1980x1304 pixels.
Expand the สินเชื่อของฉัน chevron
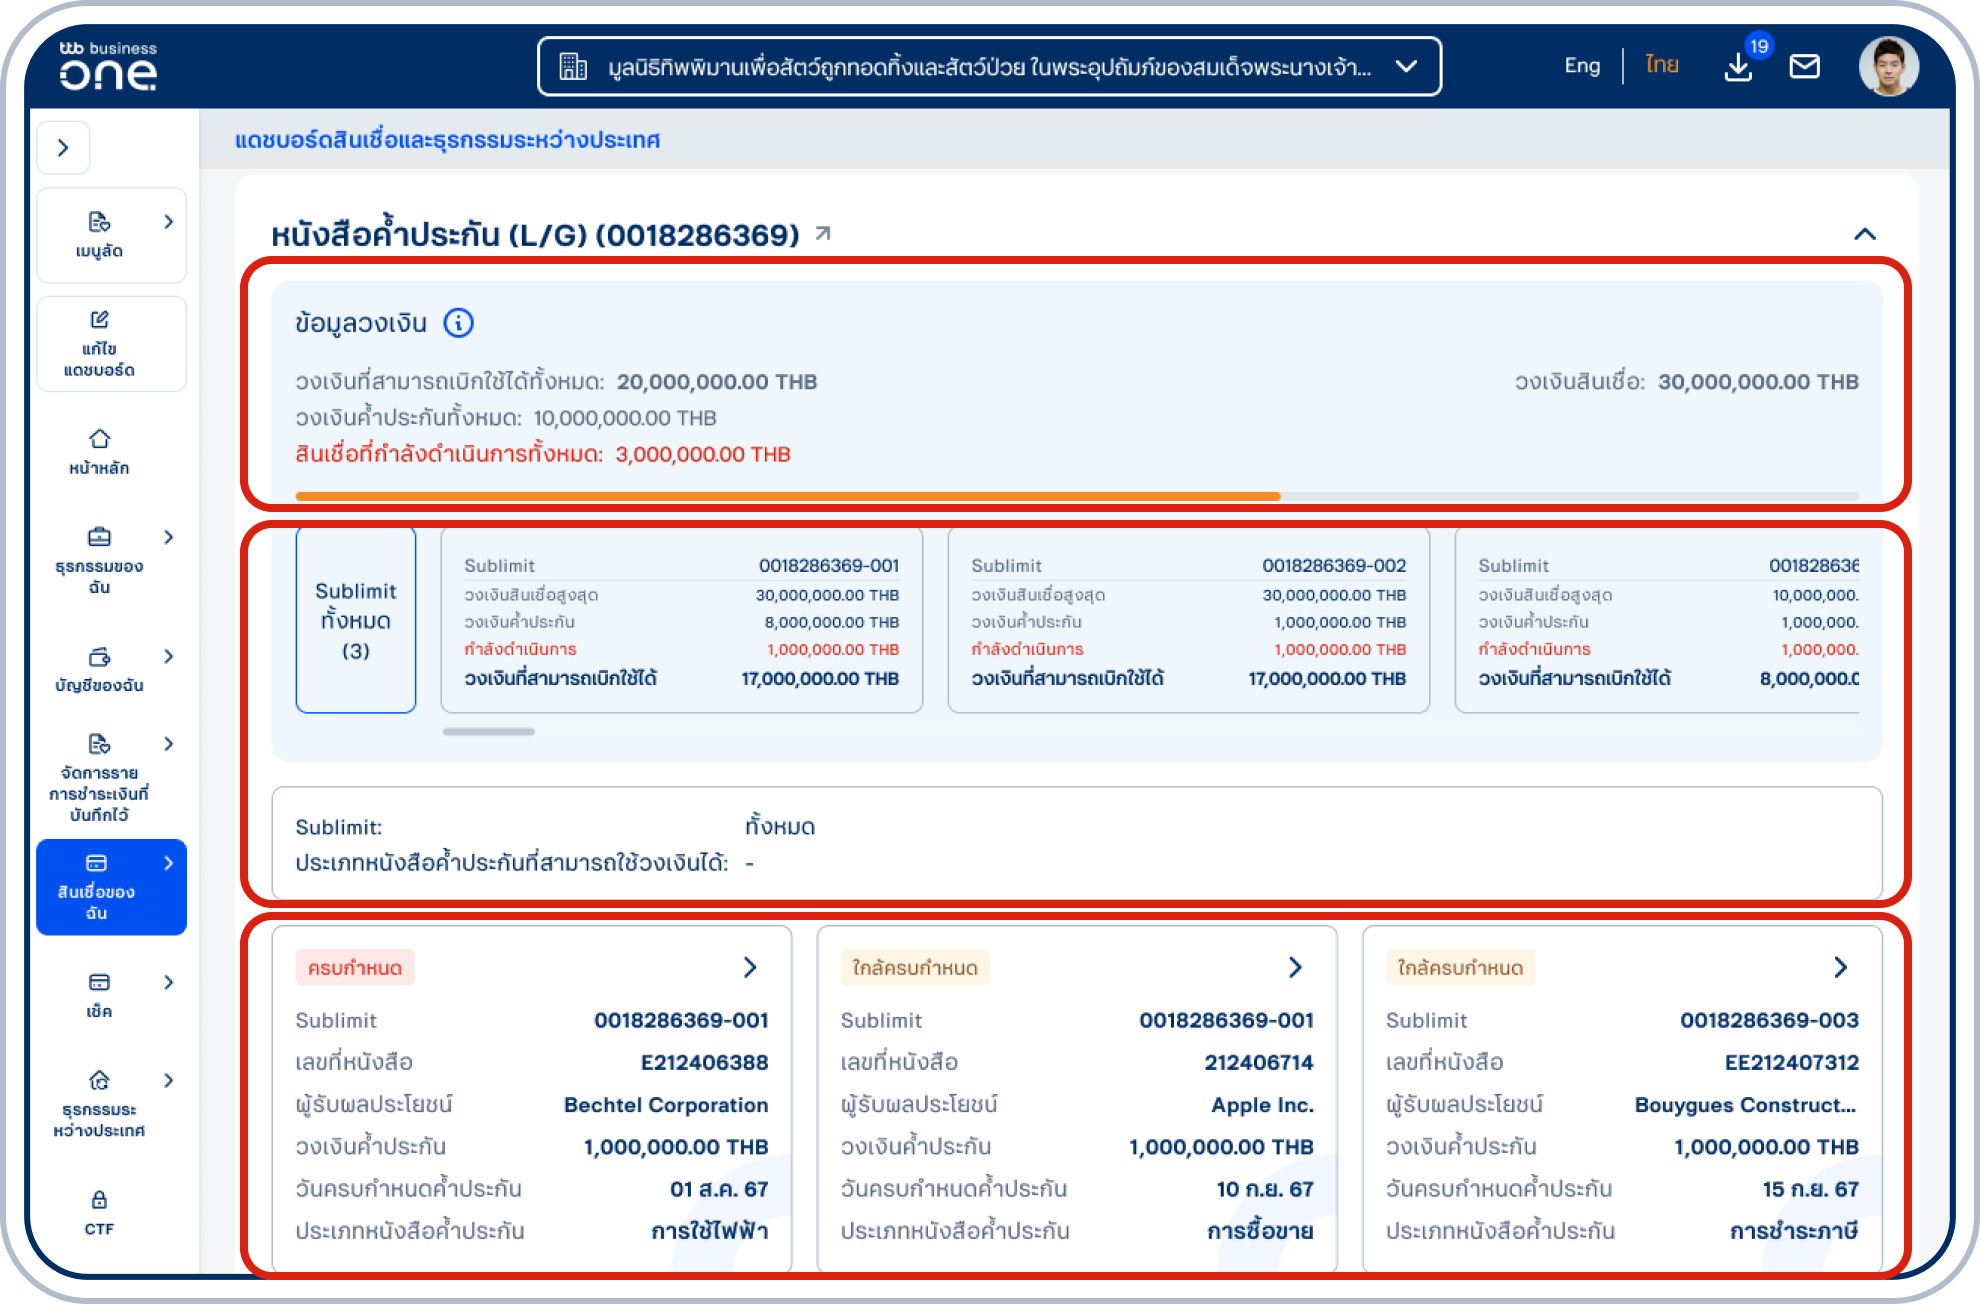168,863
